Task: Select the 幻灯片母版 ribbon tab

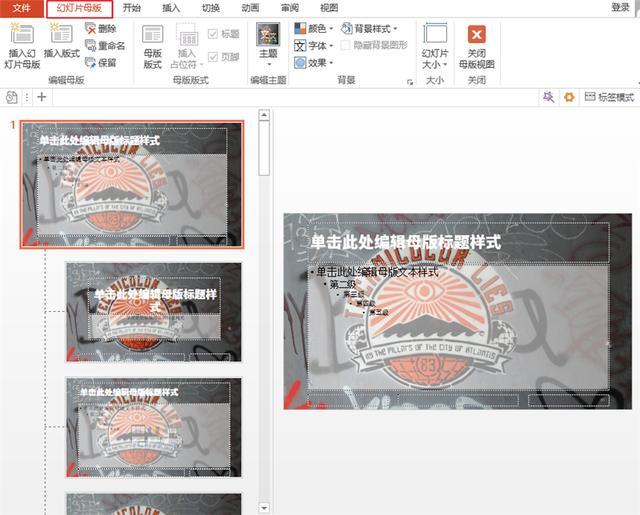Action: (80, 8)
